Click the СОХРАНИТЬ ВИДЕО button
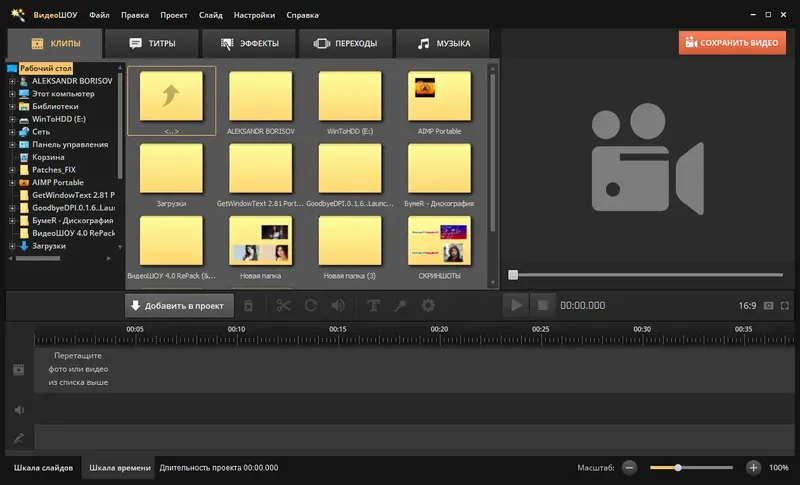800x485 pixels. (x=732, y=43)
